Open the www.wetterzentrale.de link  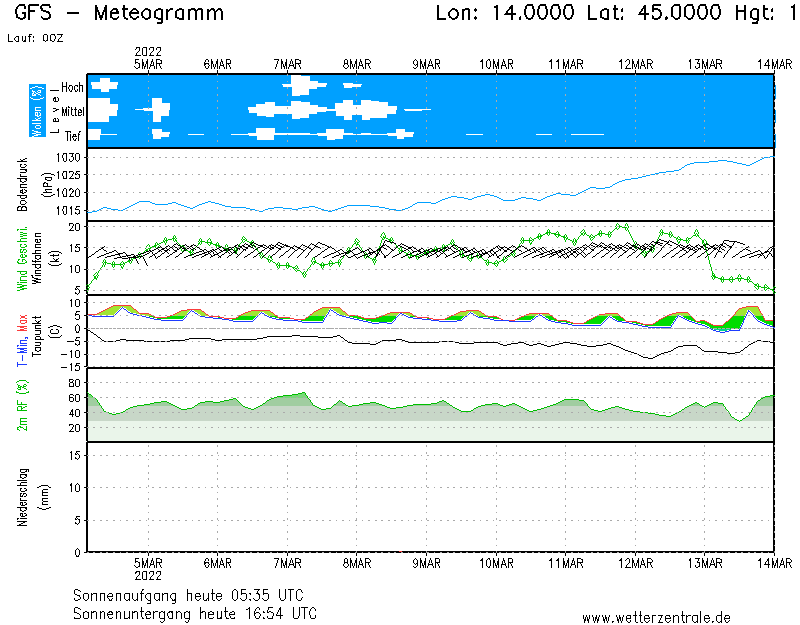point(656,617)
